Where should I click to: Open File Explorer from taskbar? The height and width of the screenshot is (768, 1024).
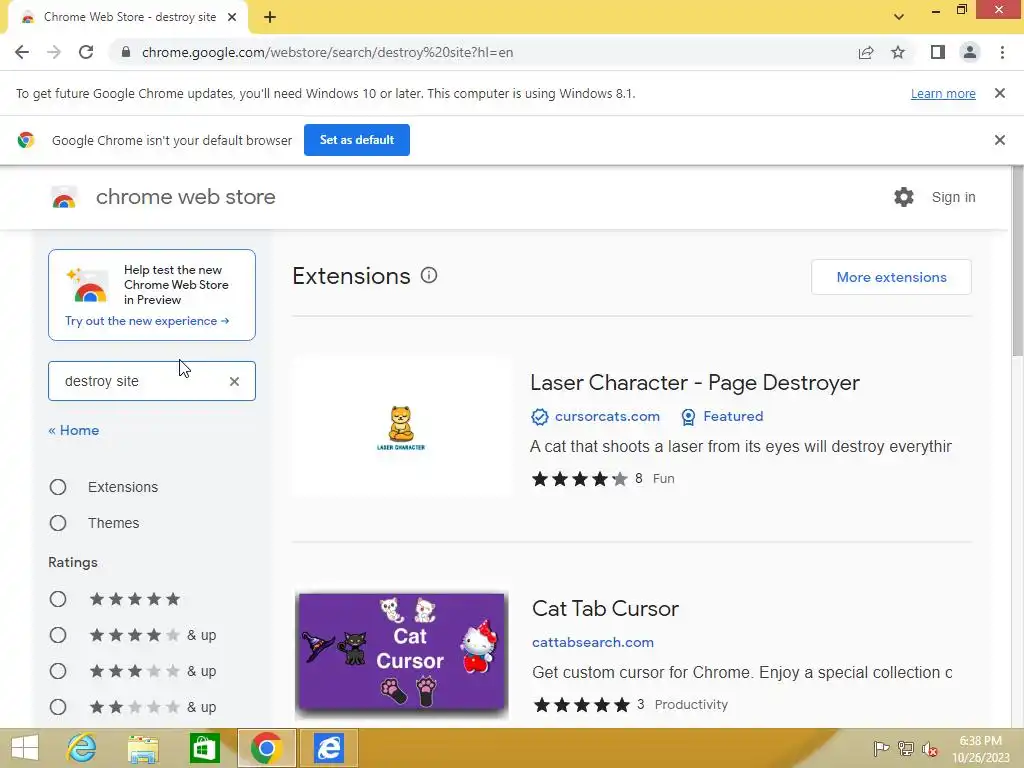[143, 748]
